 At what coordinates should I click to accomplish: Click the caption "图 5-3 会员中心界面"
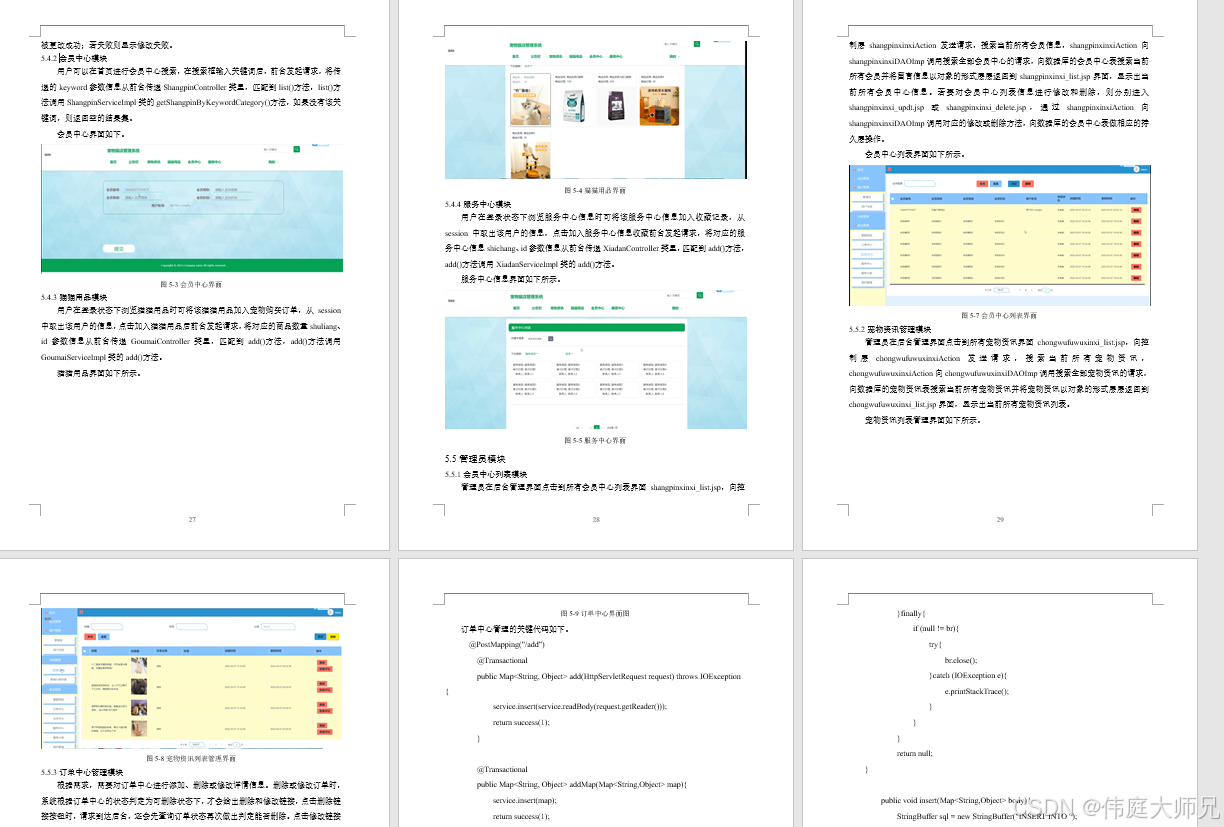[x=192, y=284]
